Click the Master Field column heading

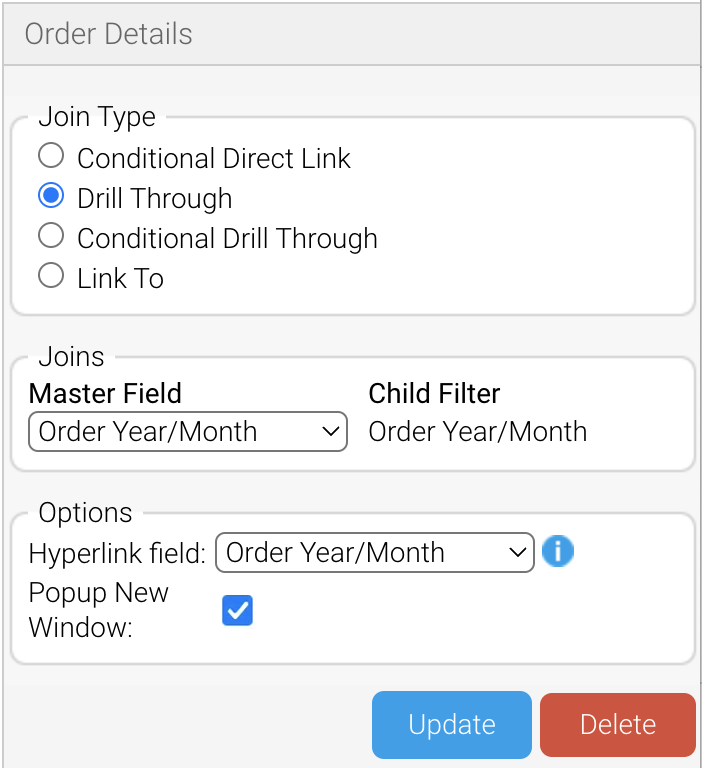(105, 393)
